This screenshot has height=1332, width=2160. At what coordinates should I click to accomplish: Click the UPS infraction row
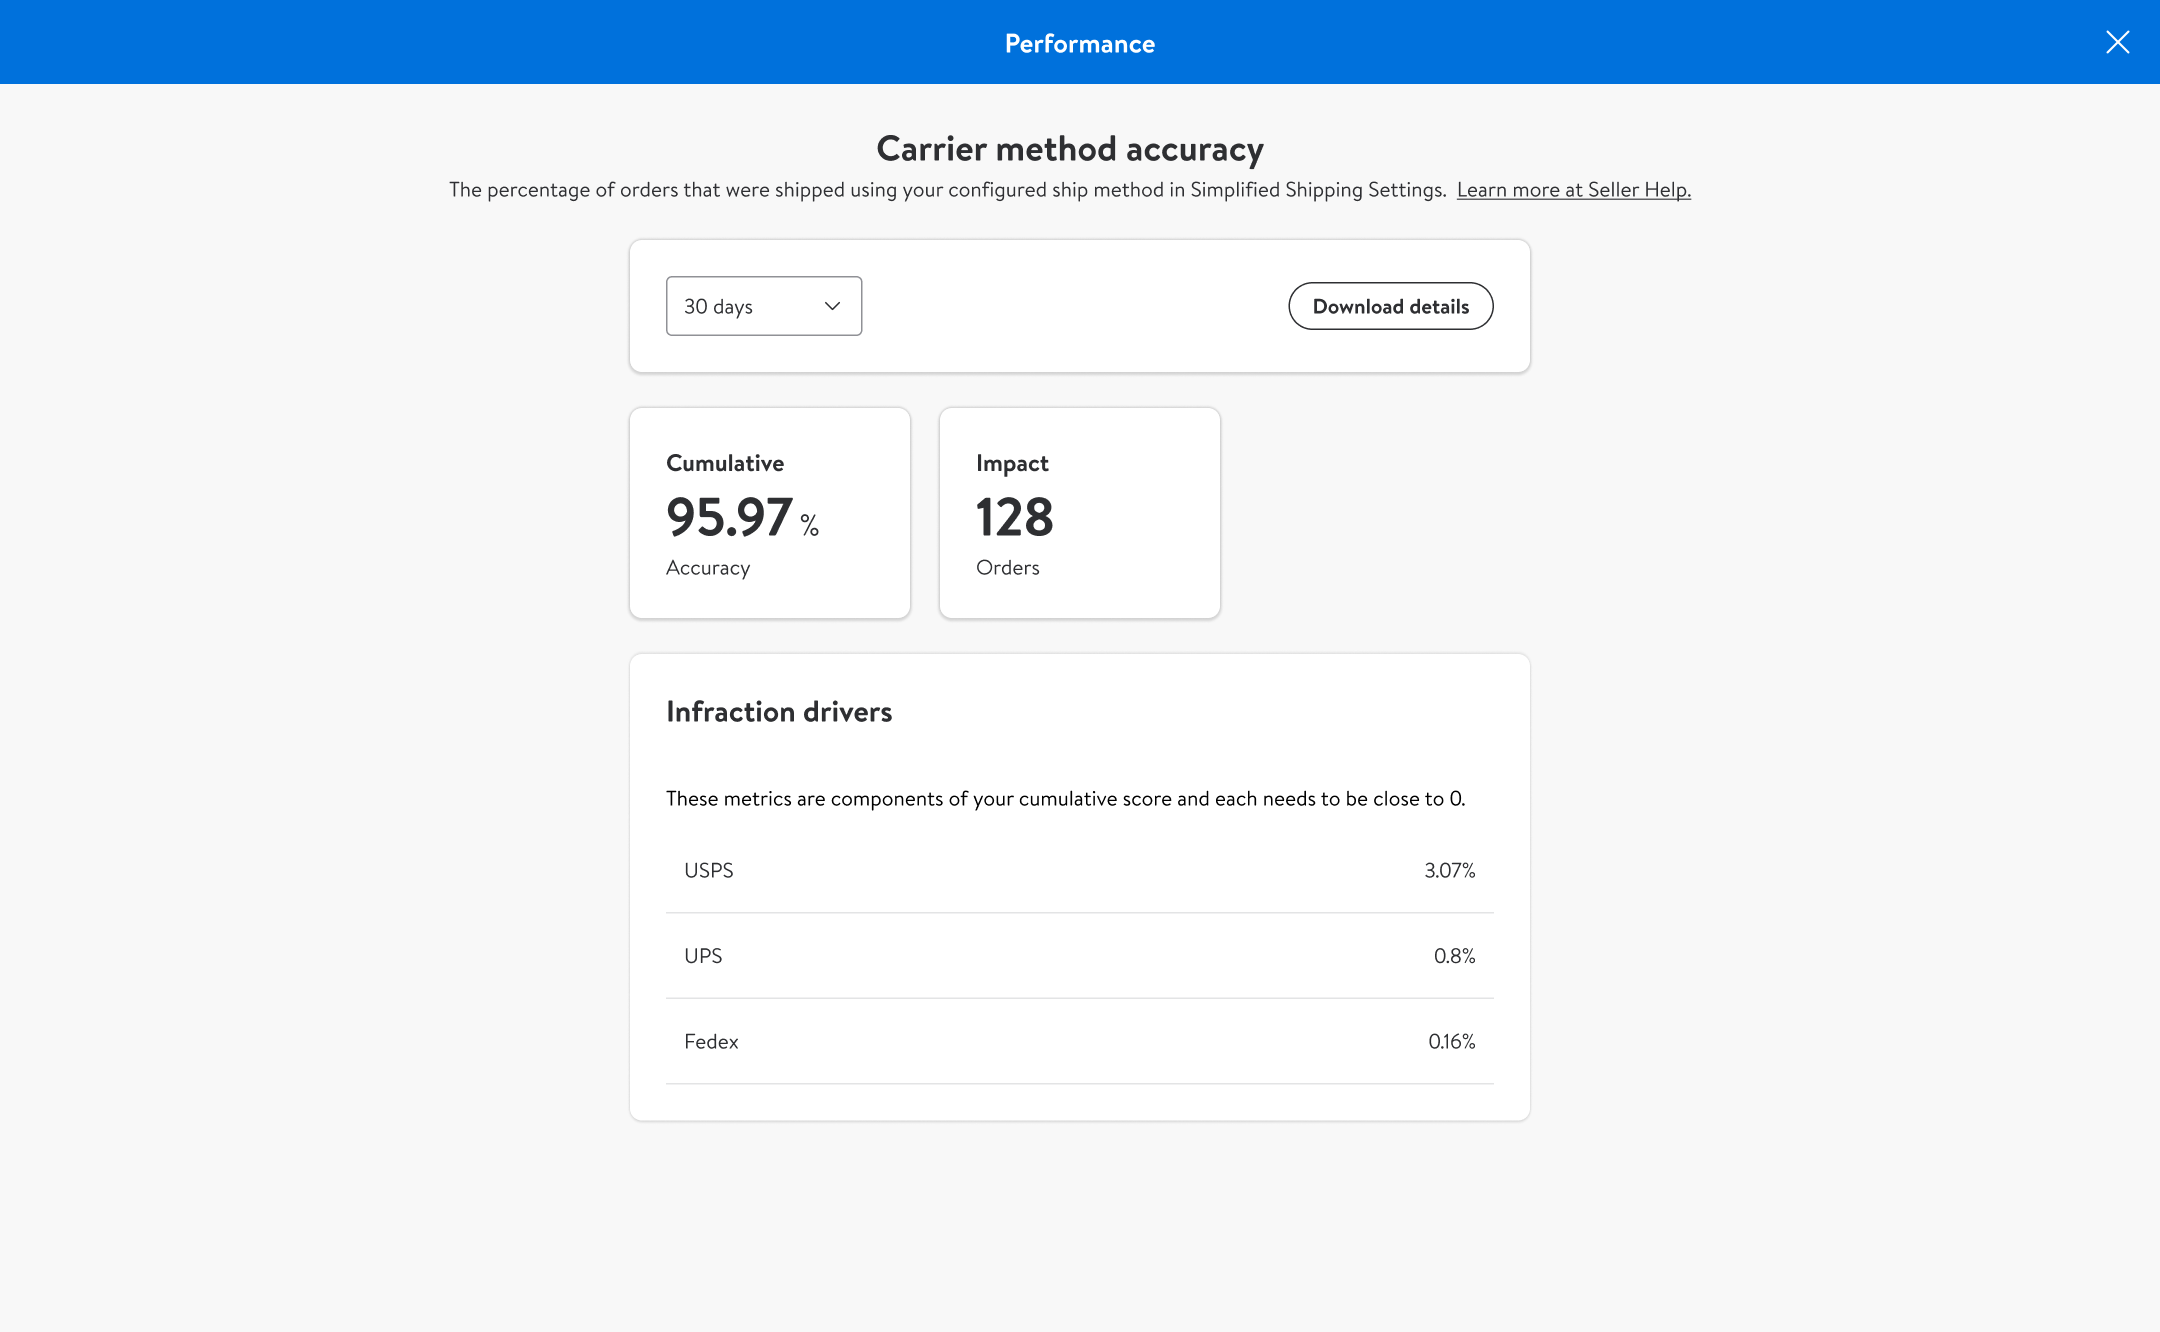[1079, 956]
